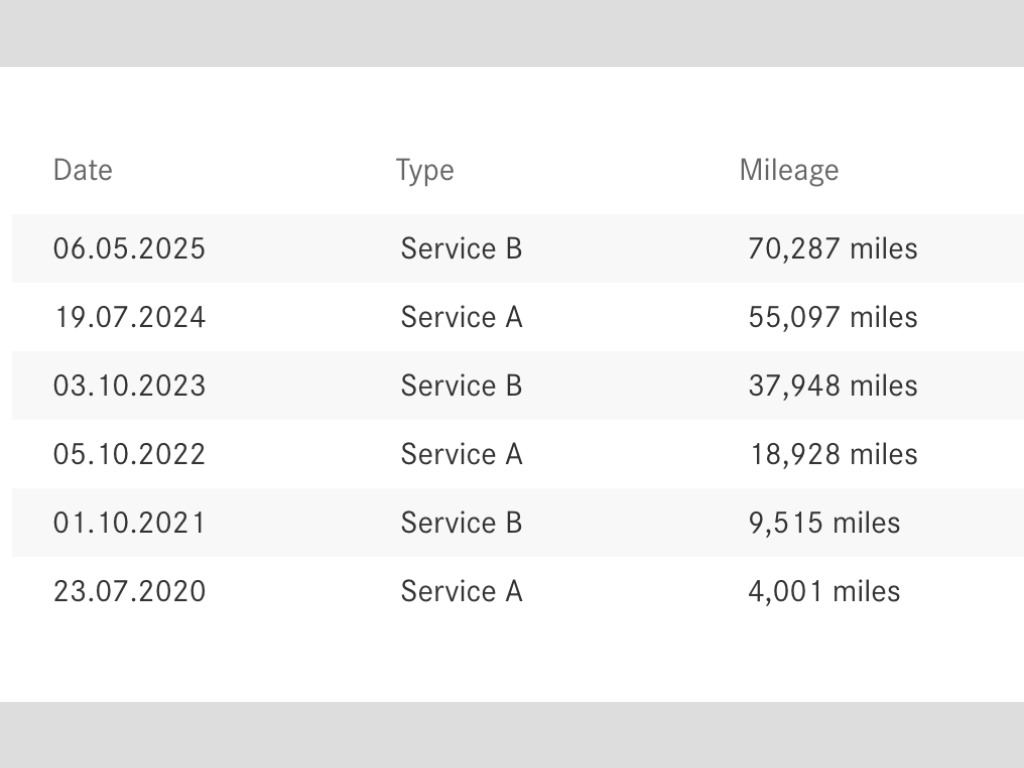Select Service B in the 06.05.2025 row
Screen dimensions: 1024x768
click(x=461, y=248)
